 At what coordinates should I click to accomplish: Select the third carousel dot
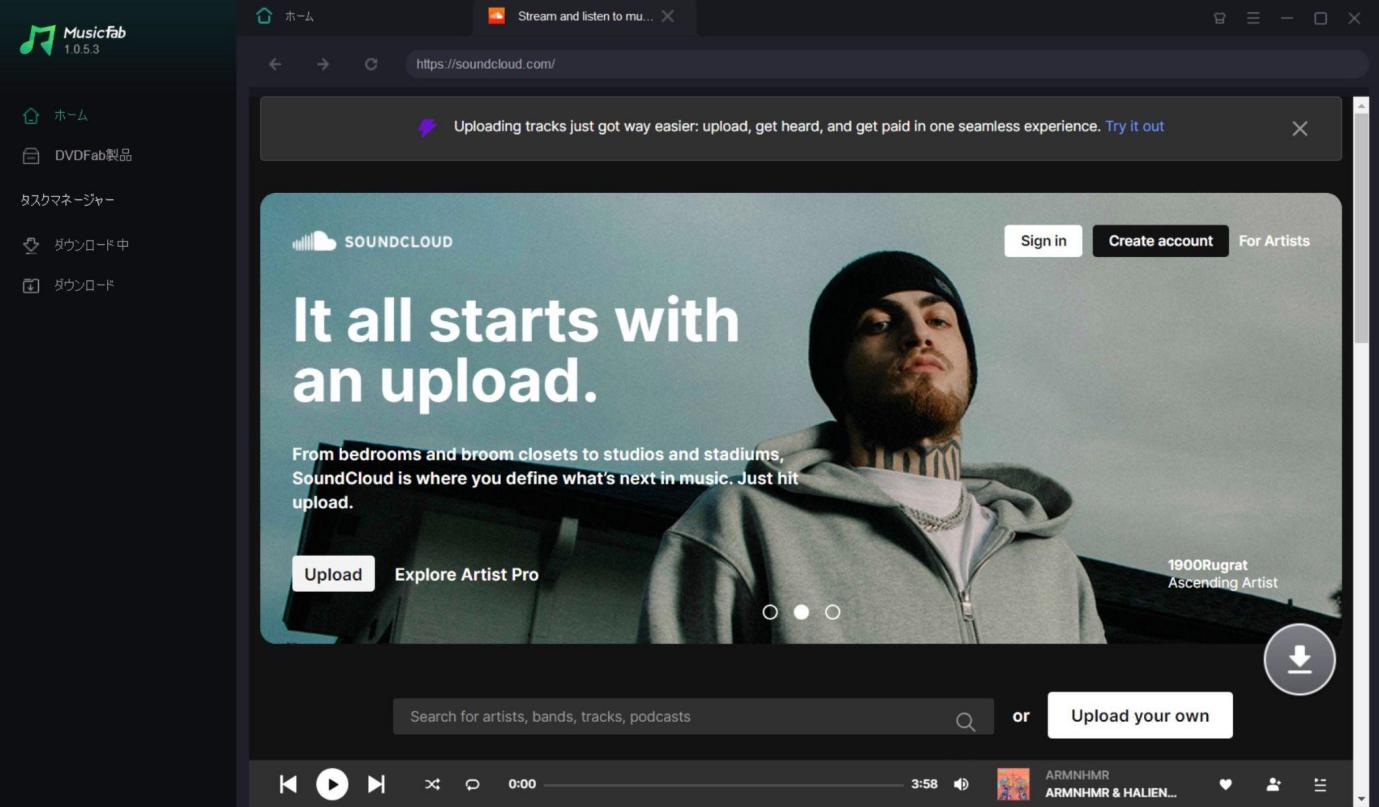click(832, 612)
